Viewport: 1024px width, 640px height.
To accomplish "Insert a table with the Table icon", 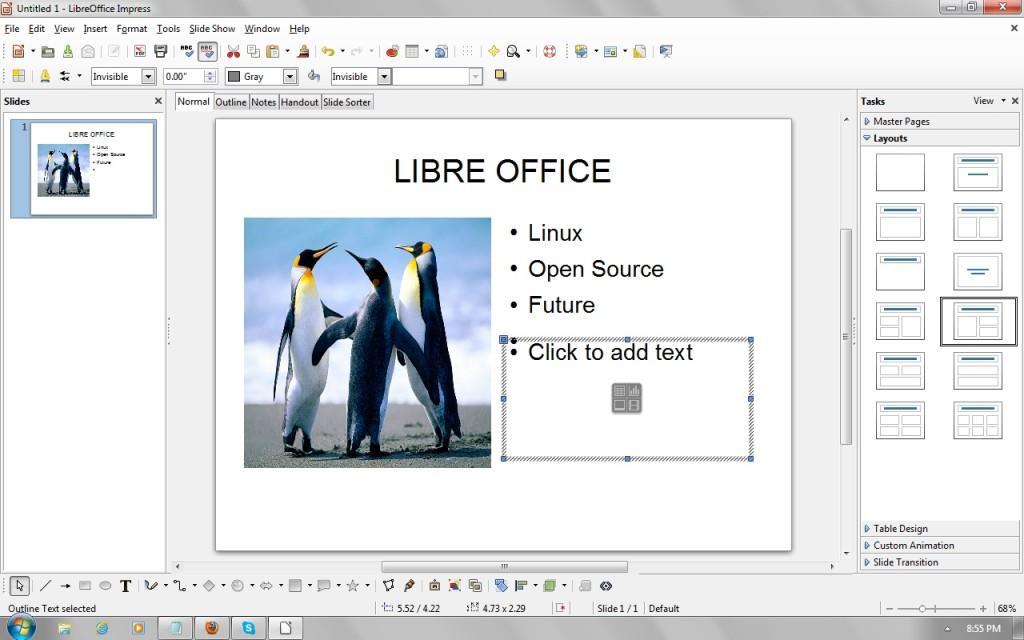I will coord(412,52).
